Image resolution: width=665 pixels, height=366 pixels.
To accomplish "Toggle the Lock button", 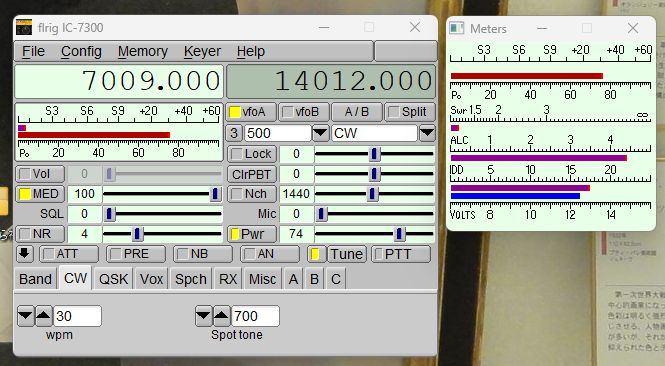I will (x=252, y=154).
